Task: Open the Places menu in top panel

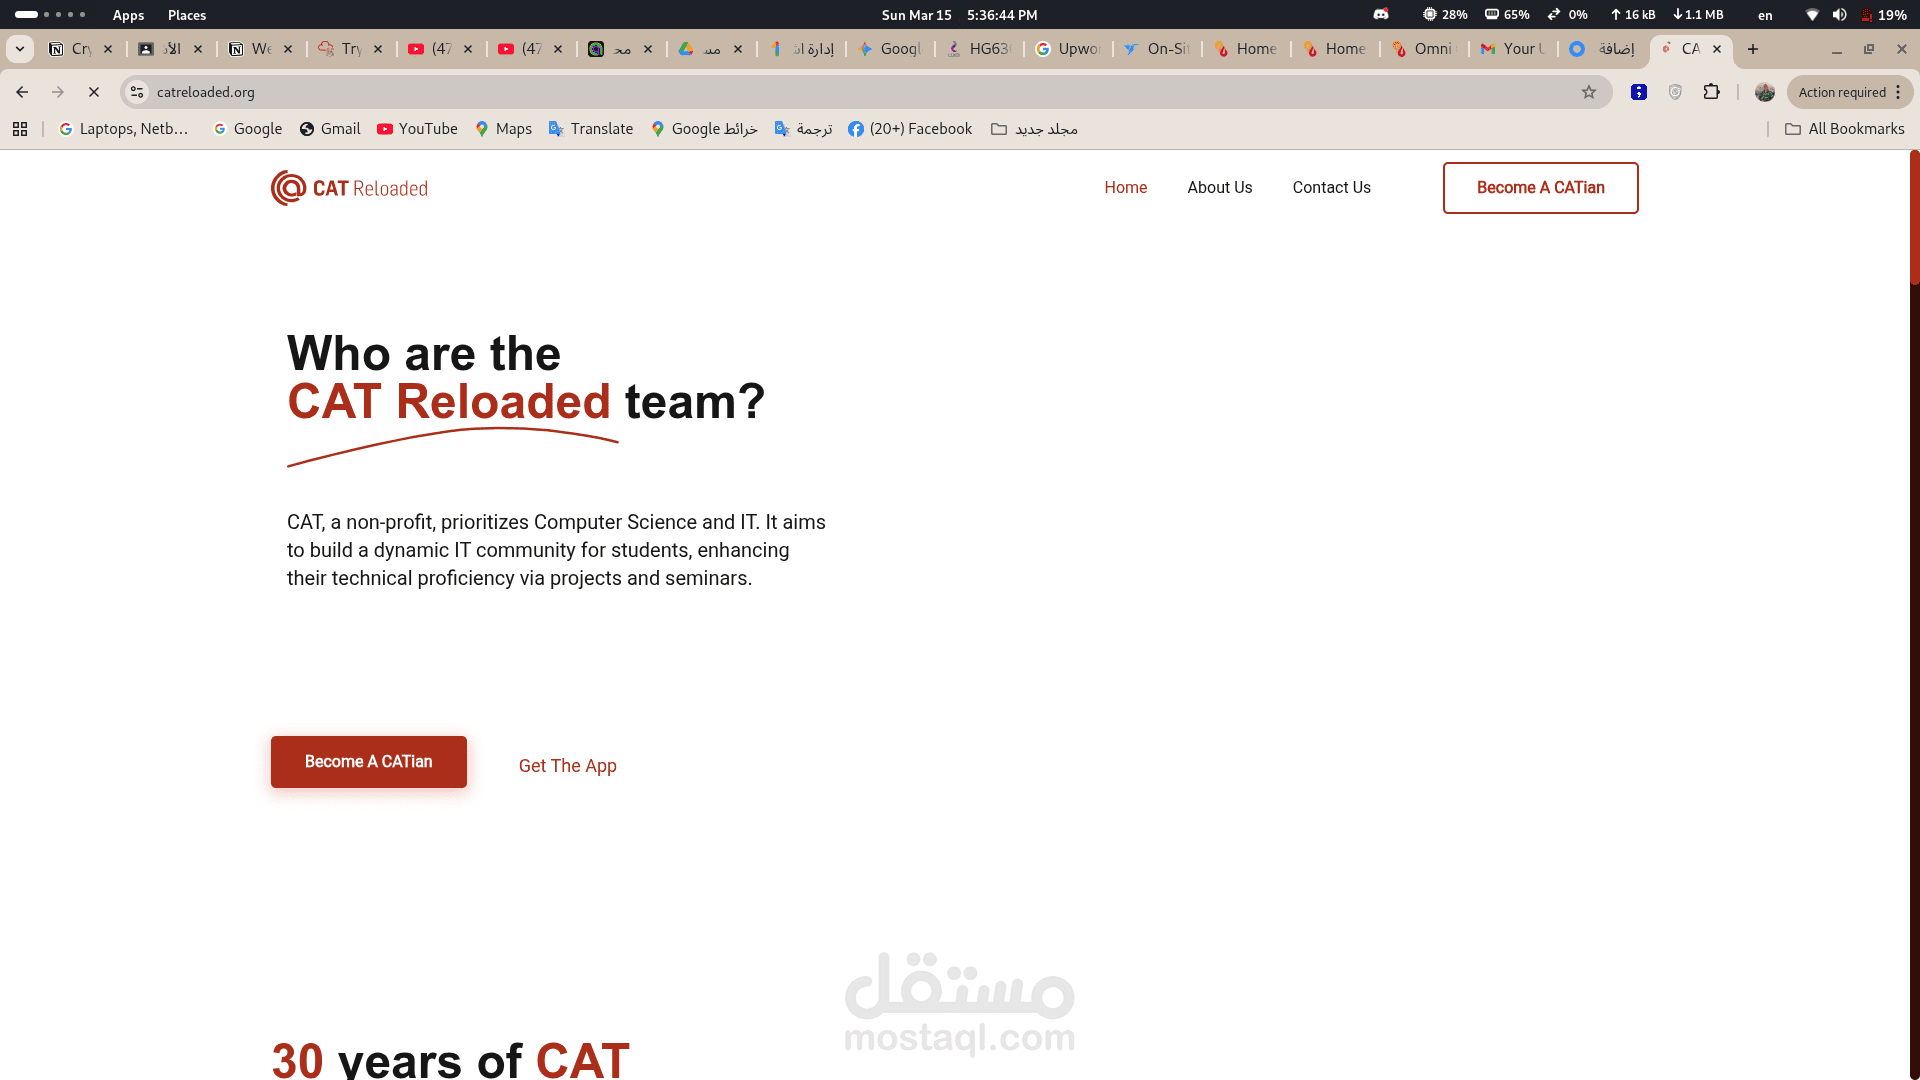Action: coord(187,15)
